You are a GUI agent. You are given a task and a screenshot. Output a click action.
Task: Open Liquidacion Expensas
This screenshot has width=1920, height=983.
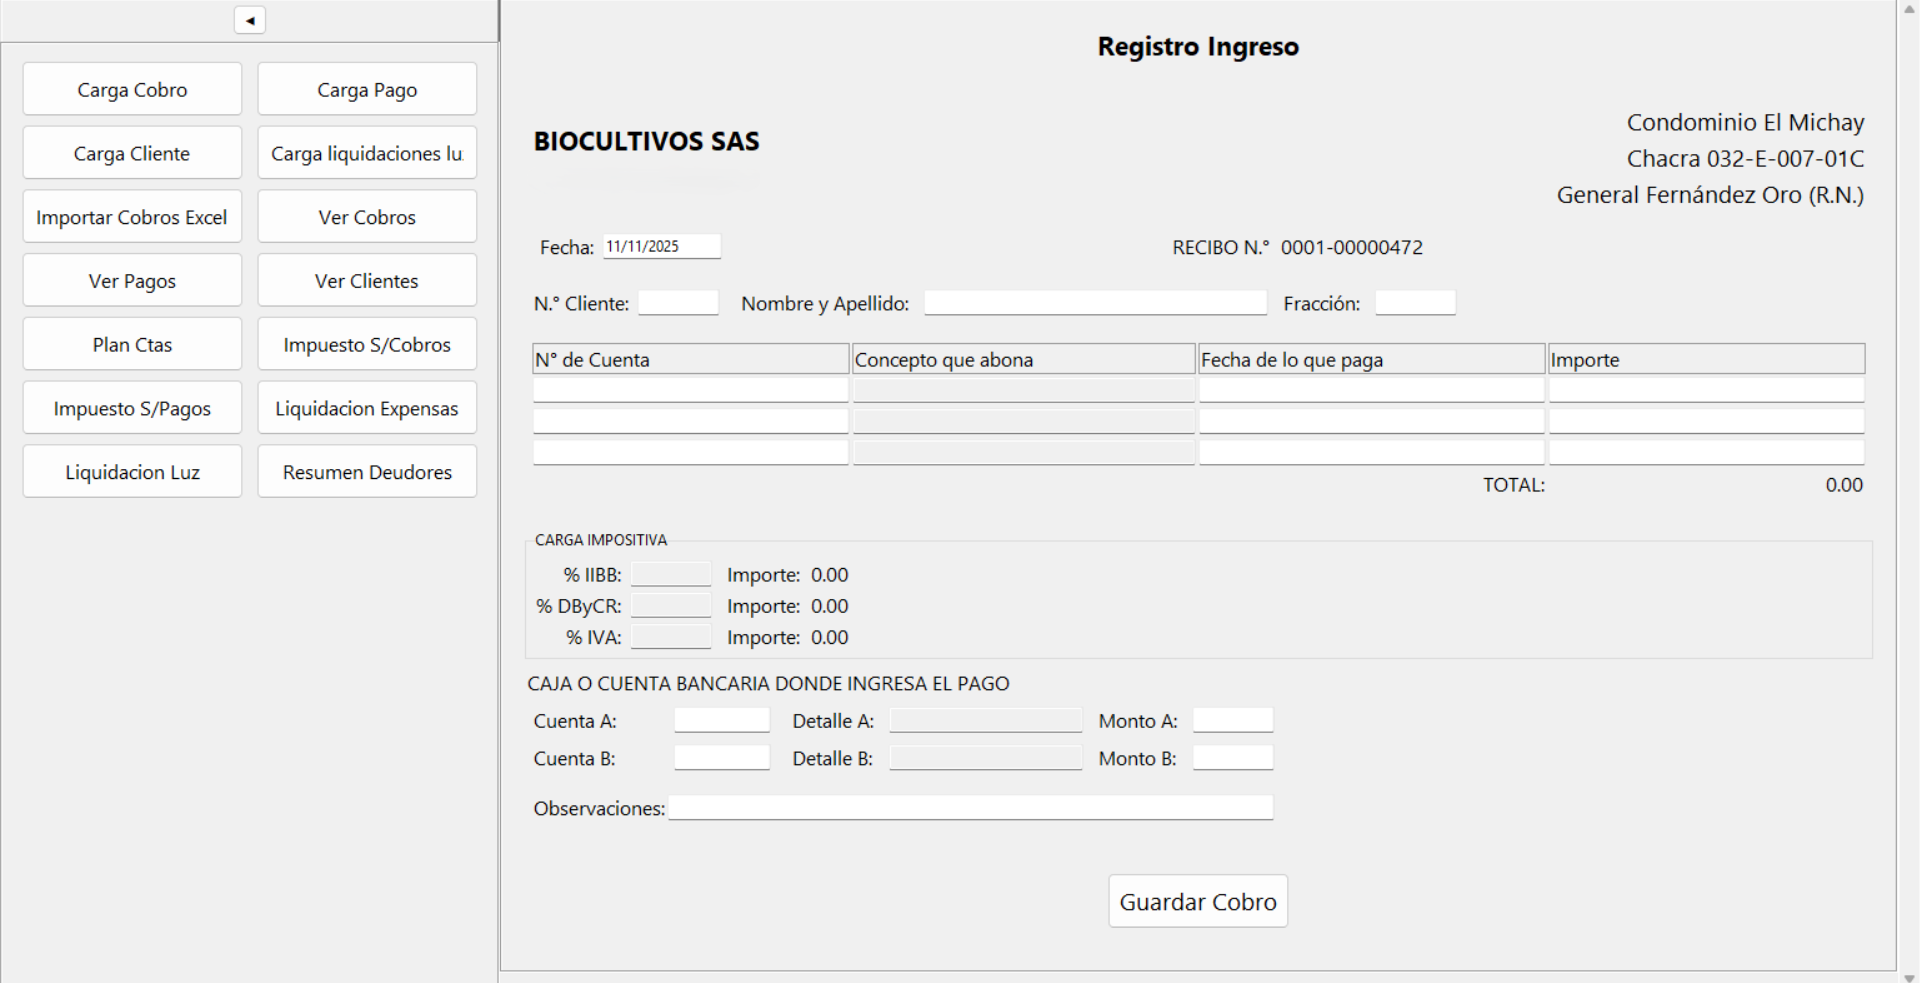[x=367, y=408]
